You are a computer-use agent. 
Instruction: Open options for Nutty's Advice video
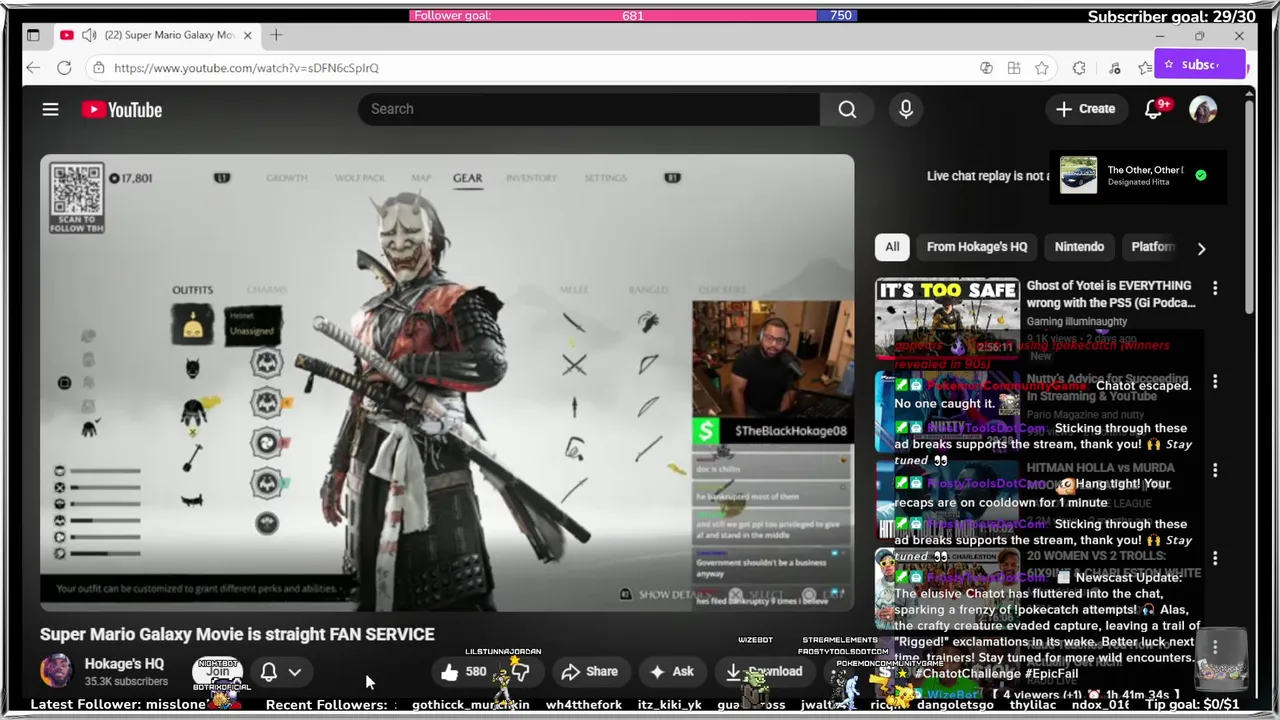(x=1215, y=382)
